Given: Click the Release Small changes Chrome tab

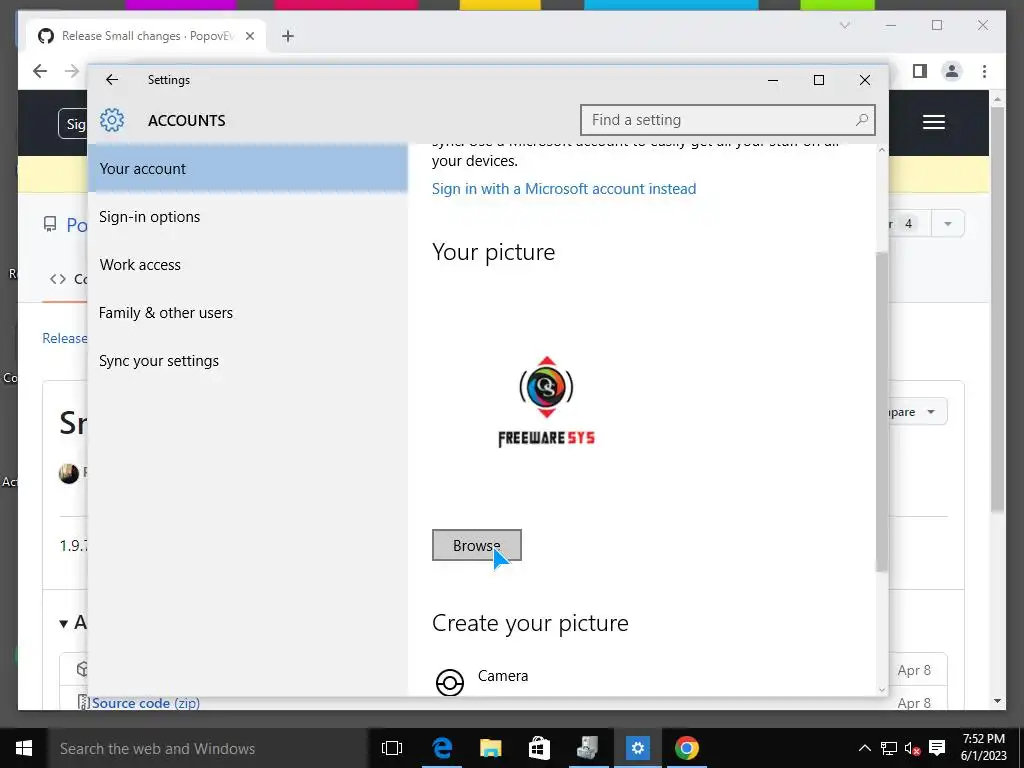Looking at the screenshot, I should coord(146,36).
